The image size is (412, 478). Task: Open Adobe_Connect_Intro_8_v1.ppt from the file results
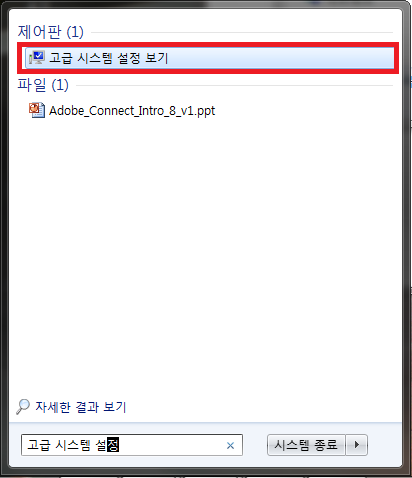click(x=132, y=111)
